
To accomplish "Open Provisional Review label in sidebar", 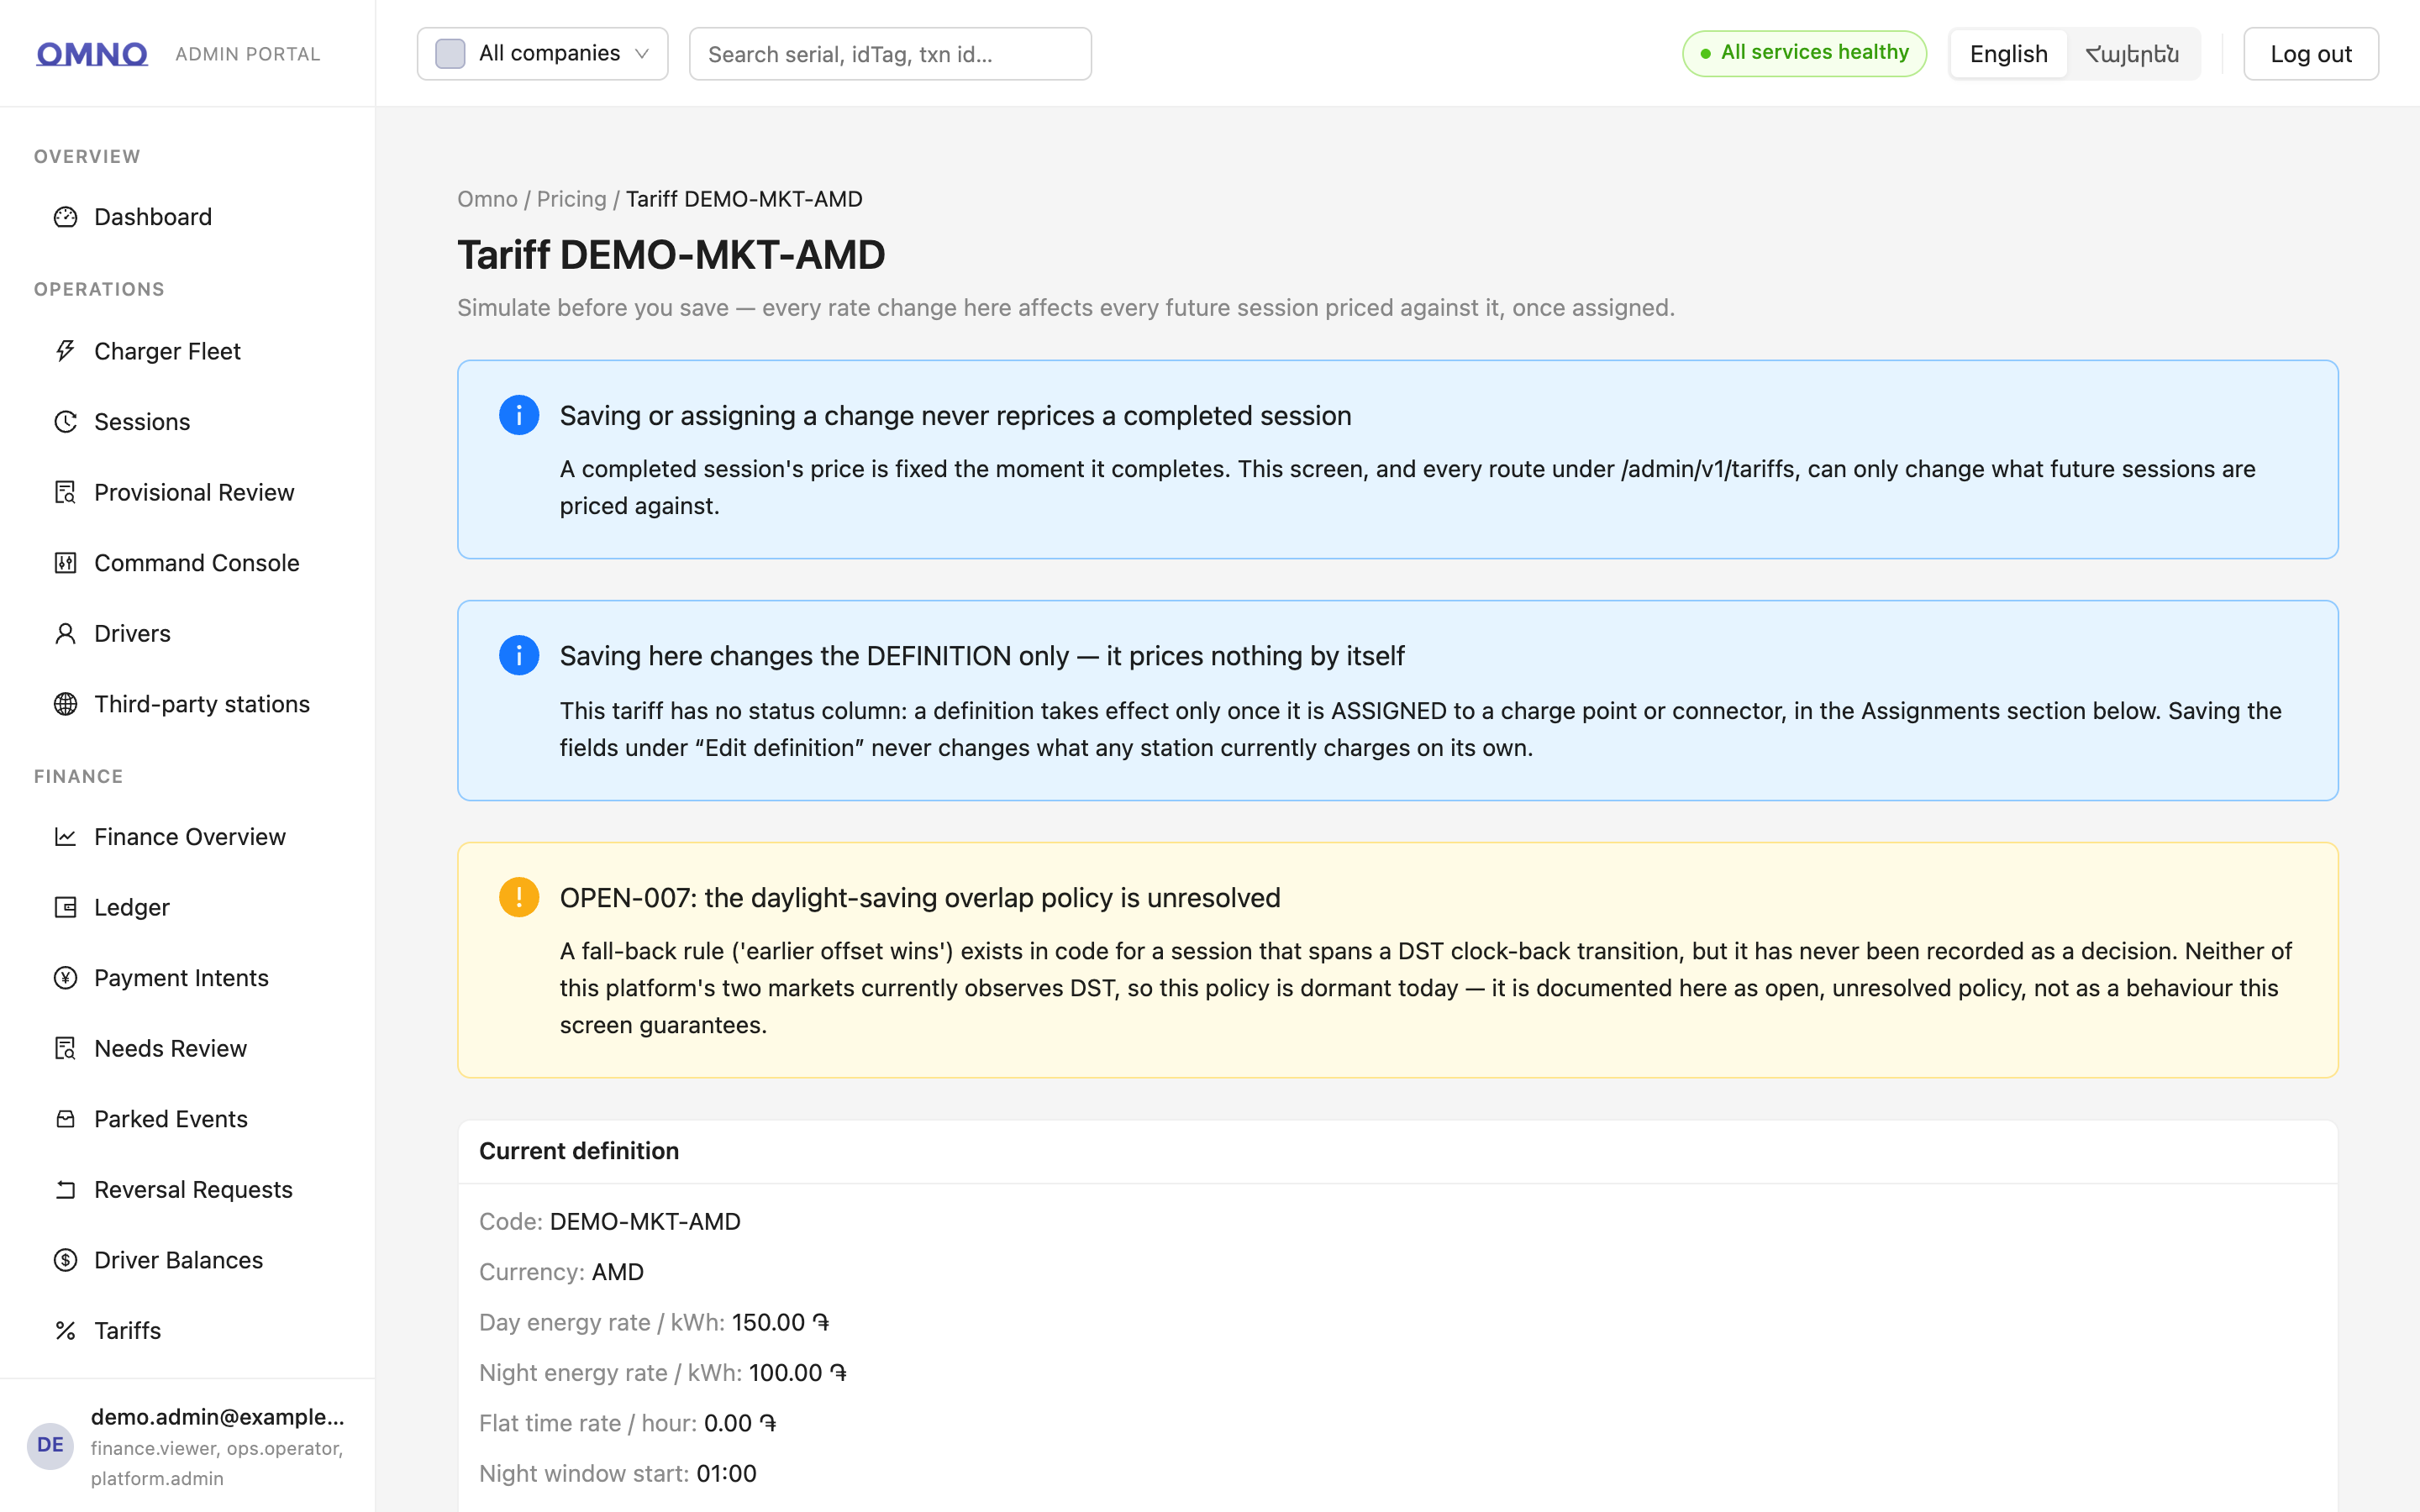I will [x=194, y=492].
